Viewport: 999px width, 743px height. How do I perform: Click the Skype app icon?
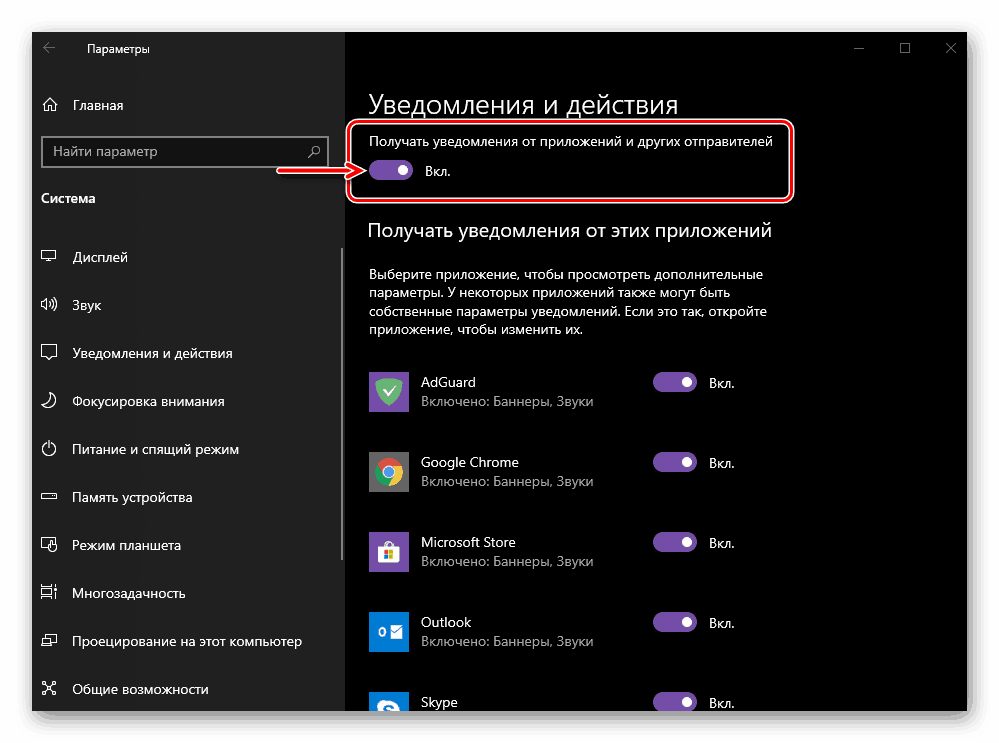pyautogui.click(x=389, y=702)
